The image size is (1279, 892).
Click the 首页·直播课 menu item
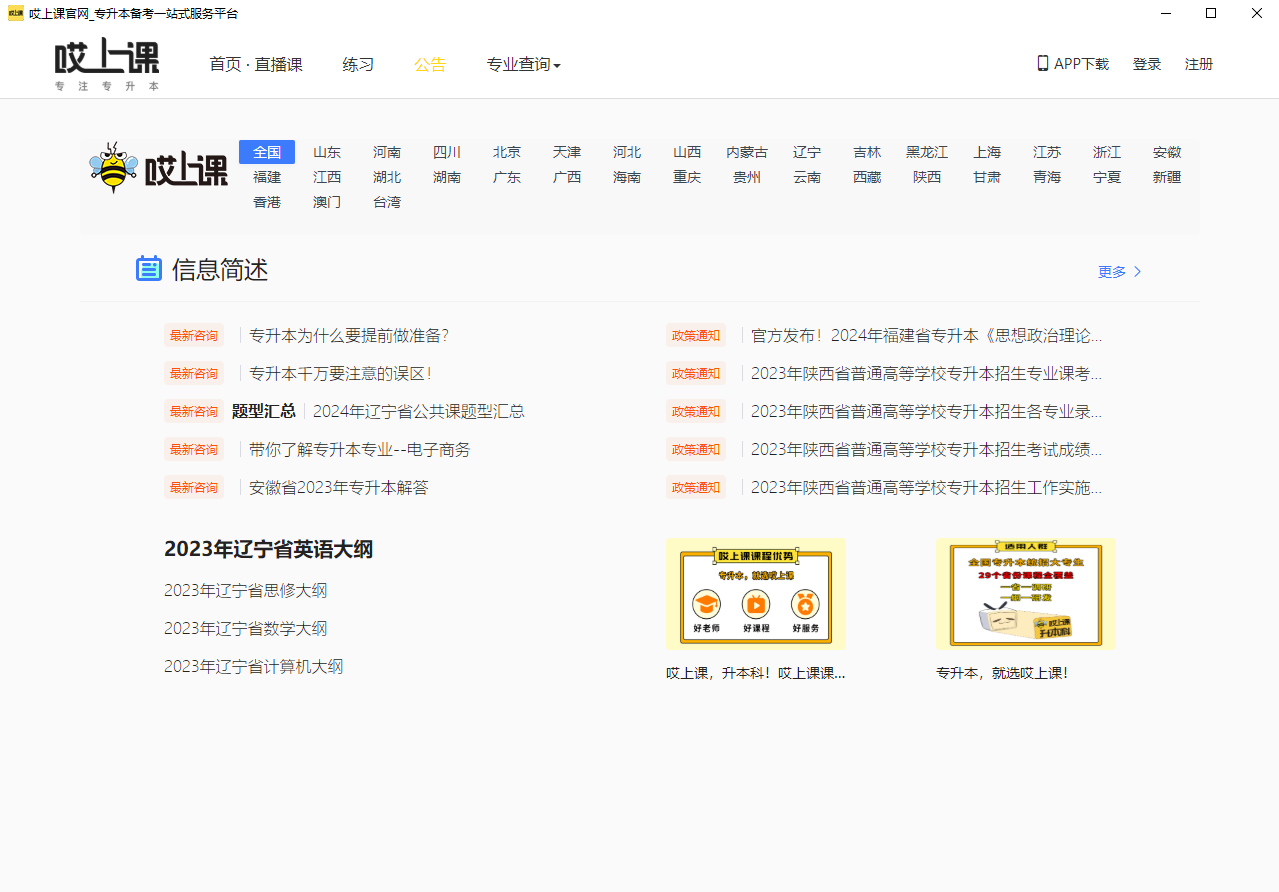pyautogui.click(x=255, y=63)
